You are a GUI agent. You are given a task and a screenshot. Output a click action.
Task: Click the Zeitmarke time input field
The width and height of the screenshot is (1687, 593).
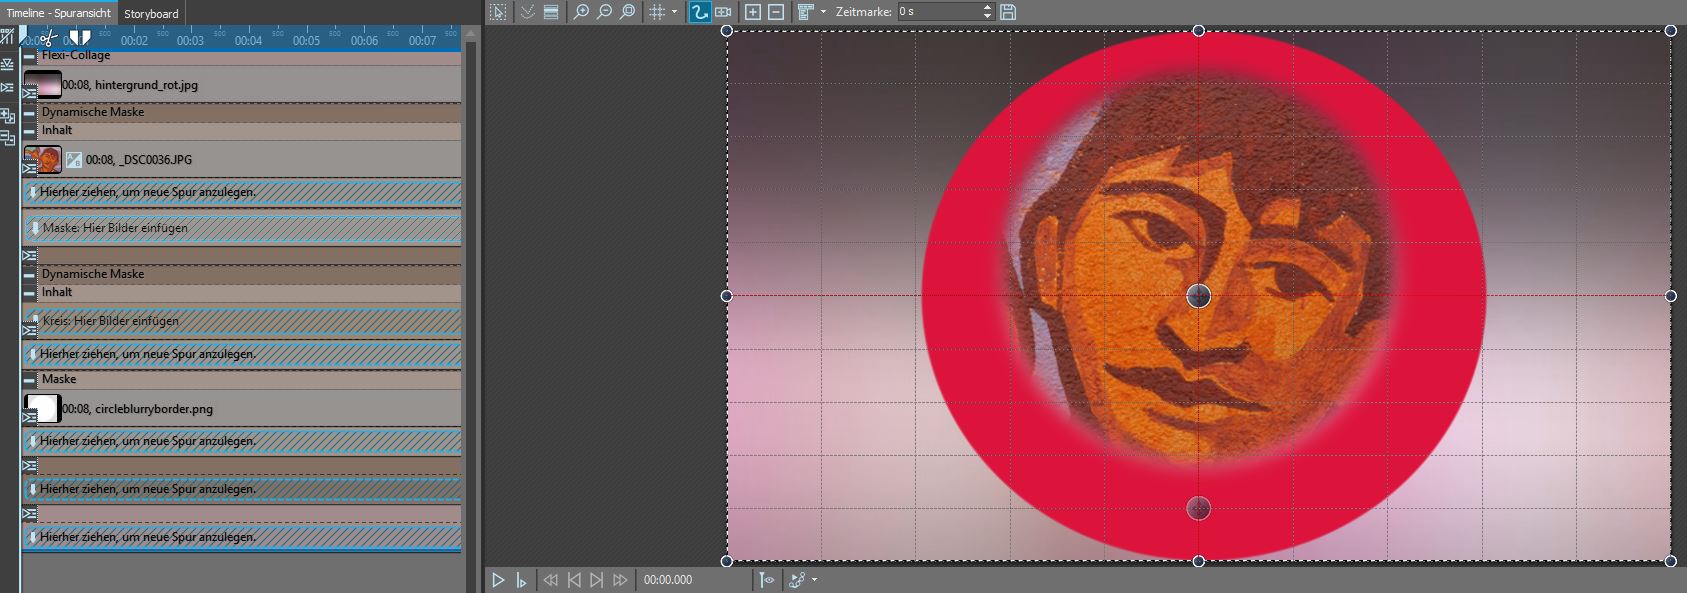[x=937, y=12]
